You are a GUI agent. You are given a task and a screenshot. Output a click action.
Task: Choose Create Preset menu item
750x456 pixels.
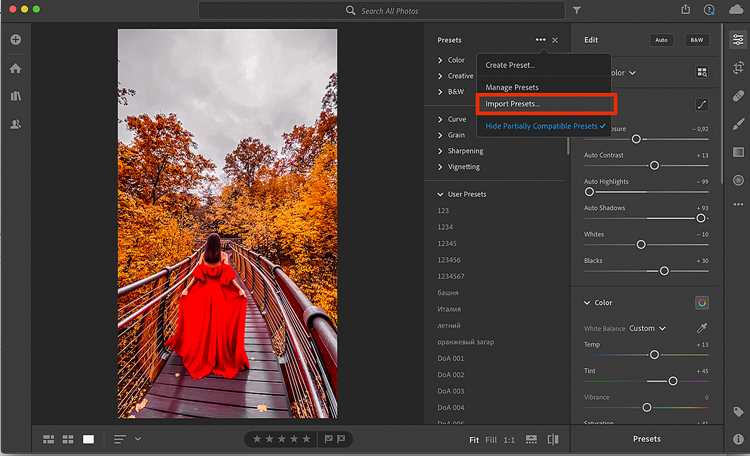click(510, 65)
